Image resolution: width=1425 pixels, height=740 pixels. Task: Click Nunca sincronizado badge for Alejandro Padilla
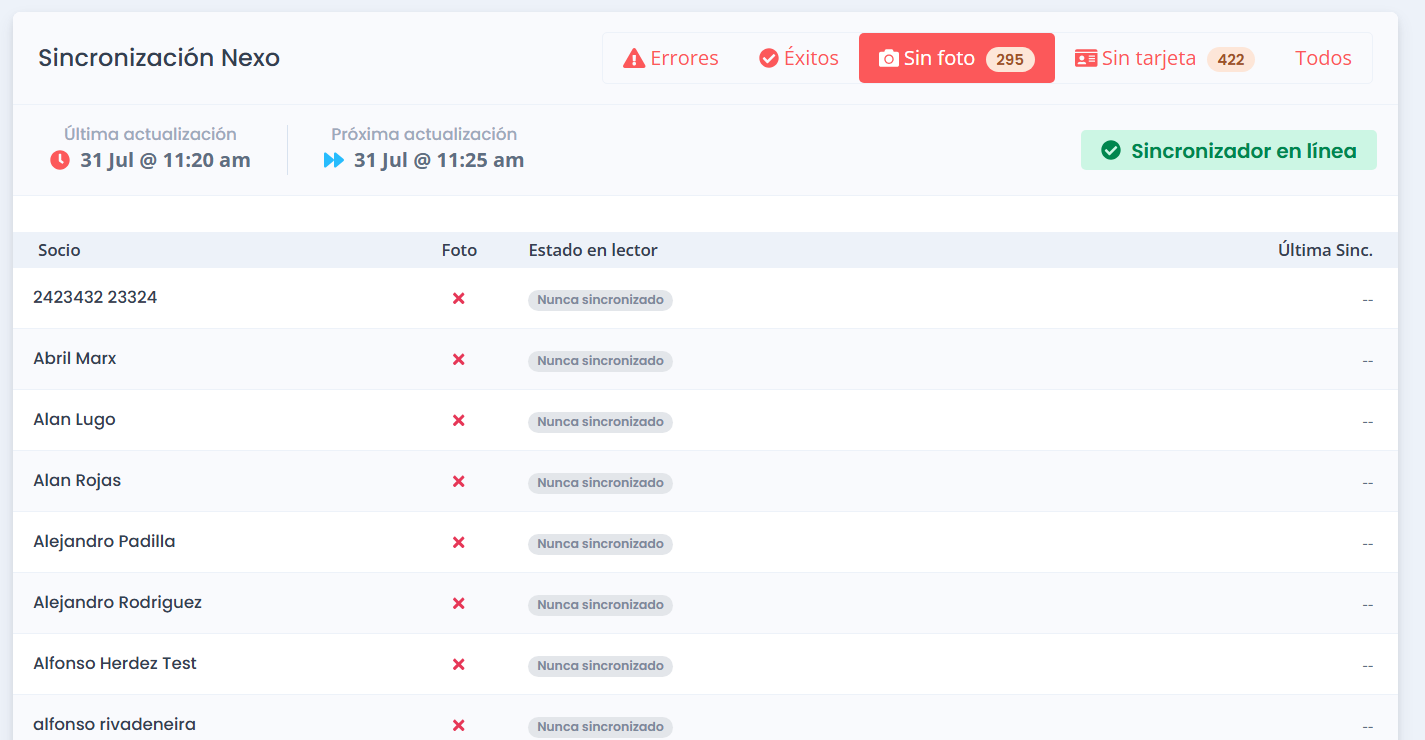(600, 544)
